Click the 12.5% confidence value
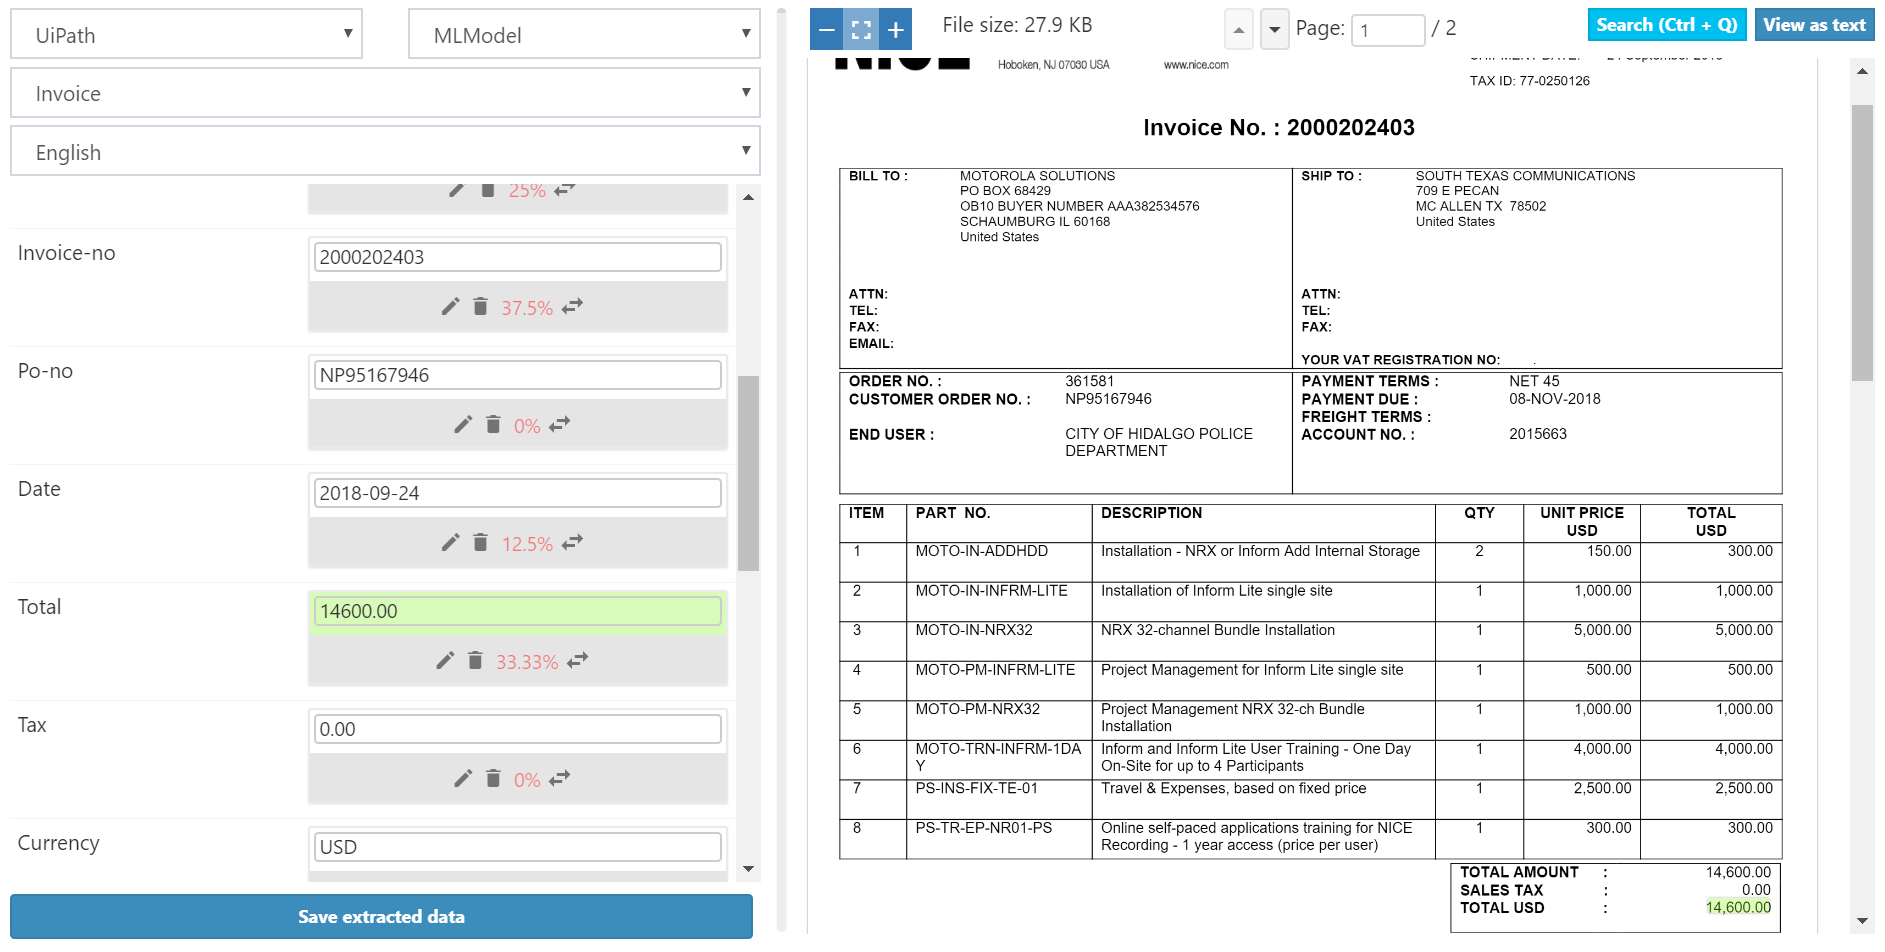 [x=527, y=544]
